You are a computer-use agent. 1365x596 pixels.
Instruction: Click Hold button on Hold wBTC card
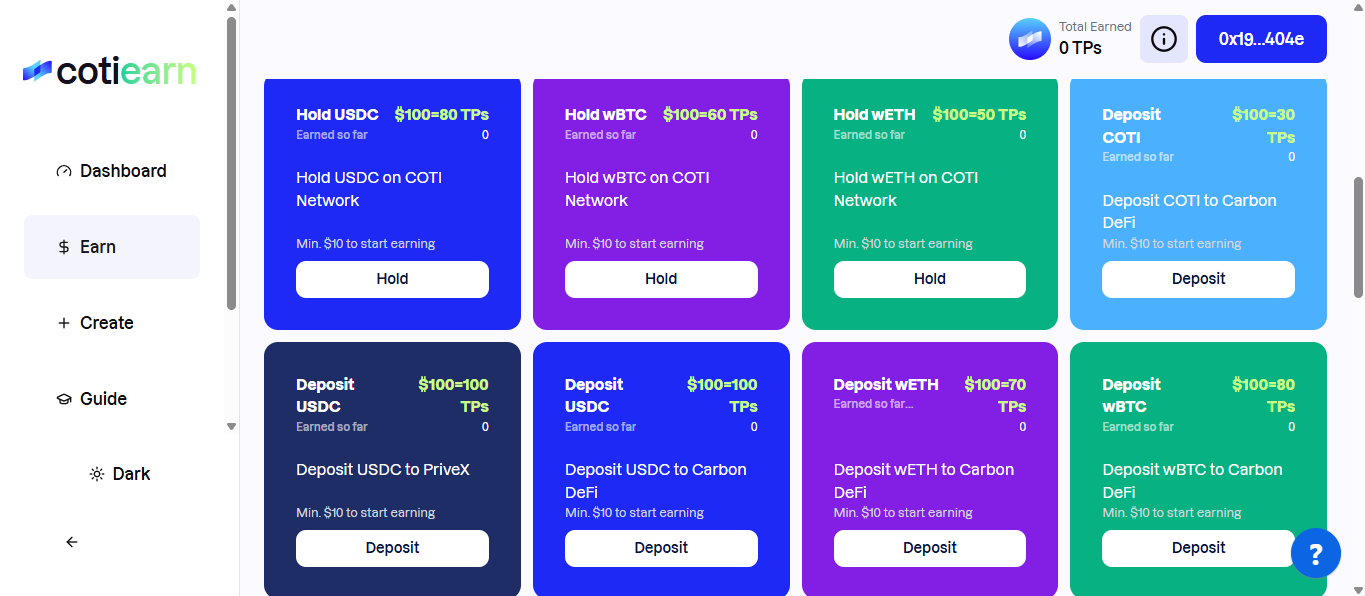[661, 279]
